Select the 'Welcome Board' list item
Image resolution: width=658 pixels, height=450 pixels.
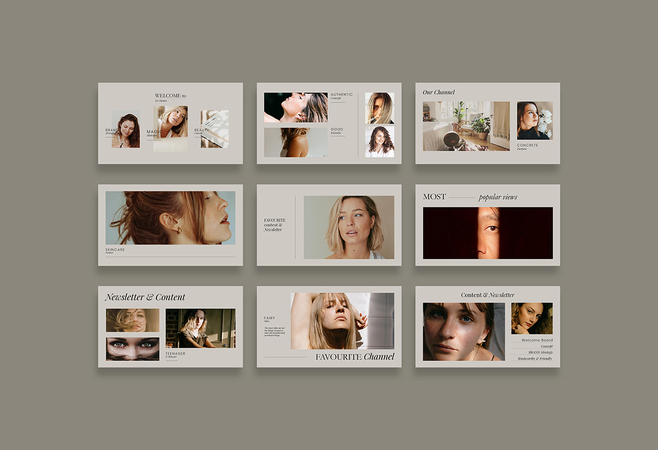pyautogui.click(x=535, y=340)
